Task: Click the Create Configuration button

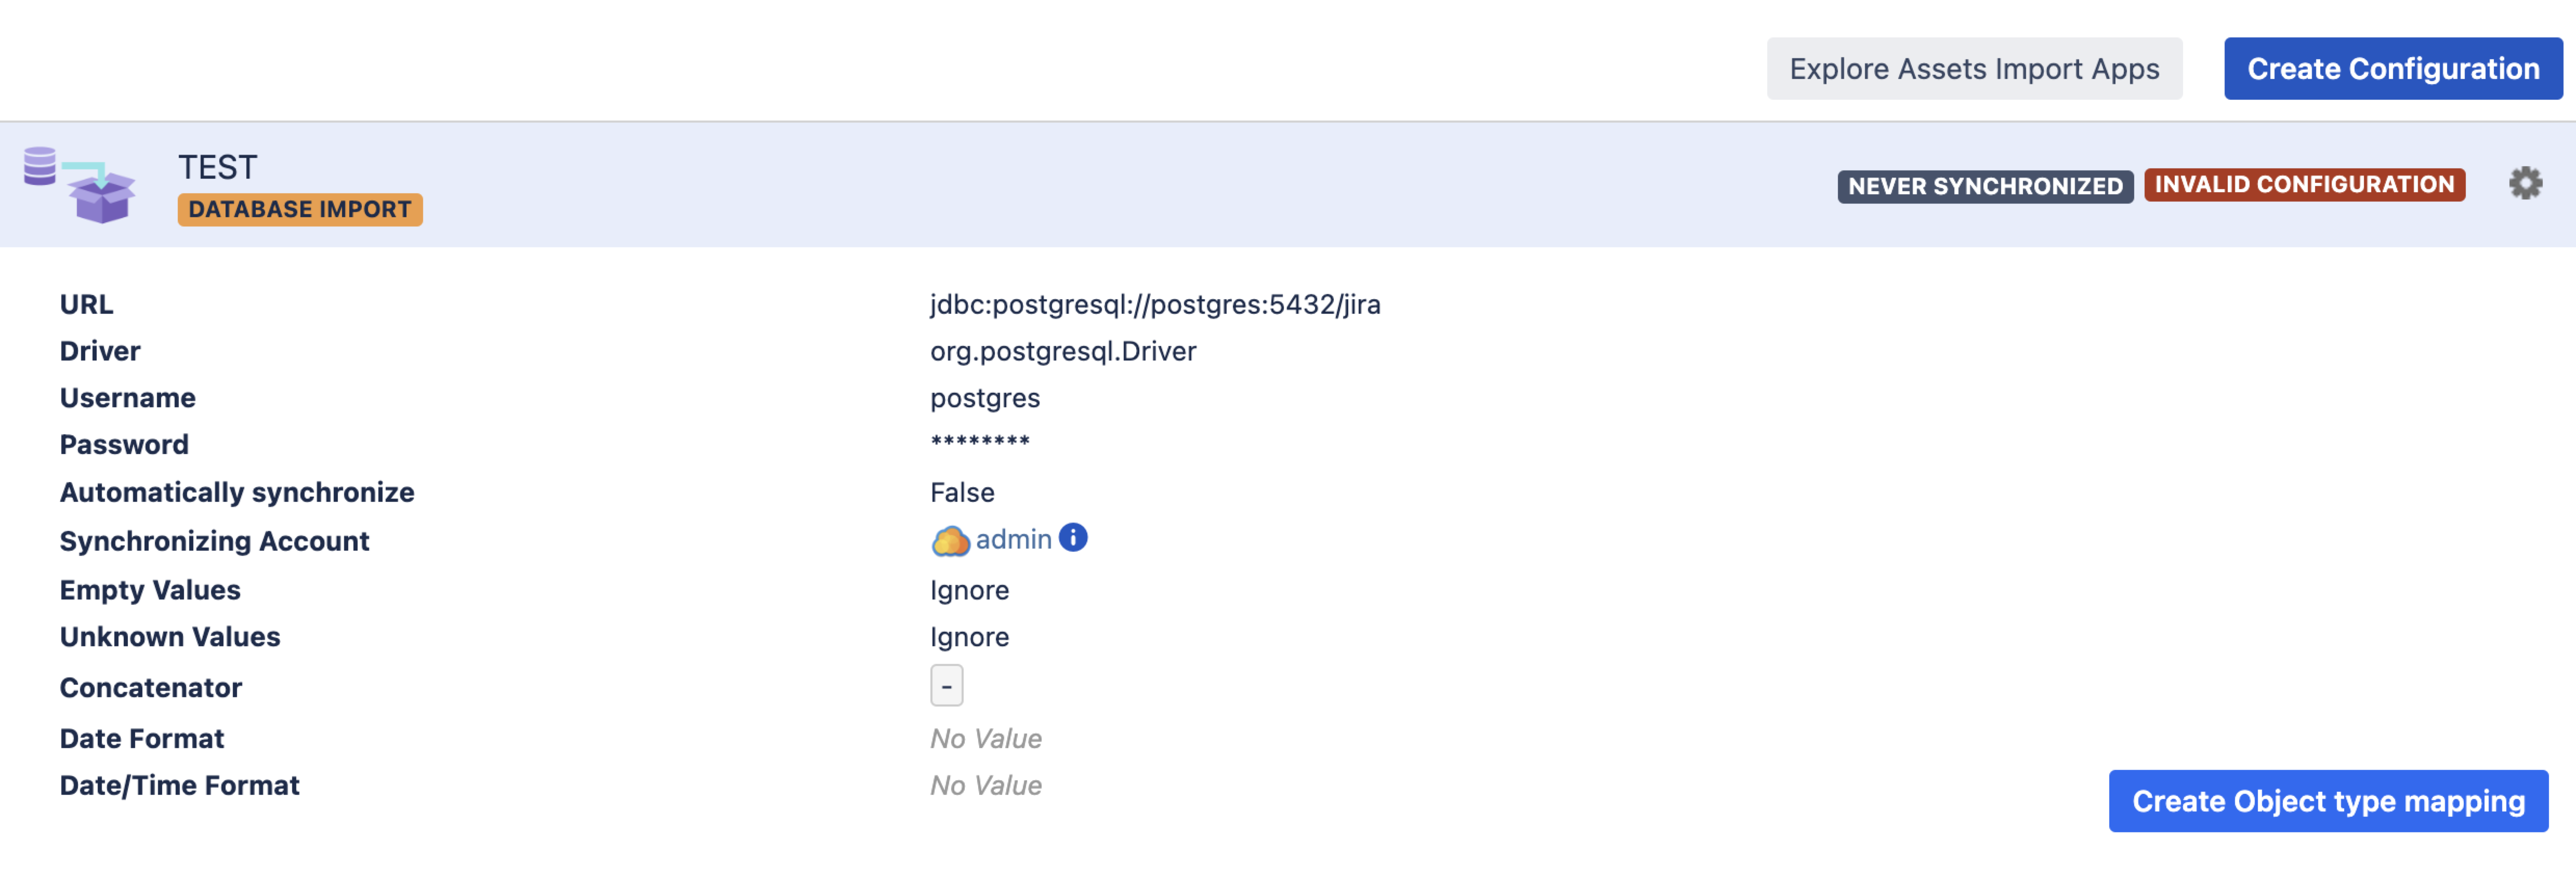Action: tap(2392, 69)
